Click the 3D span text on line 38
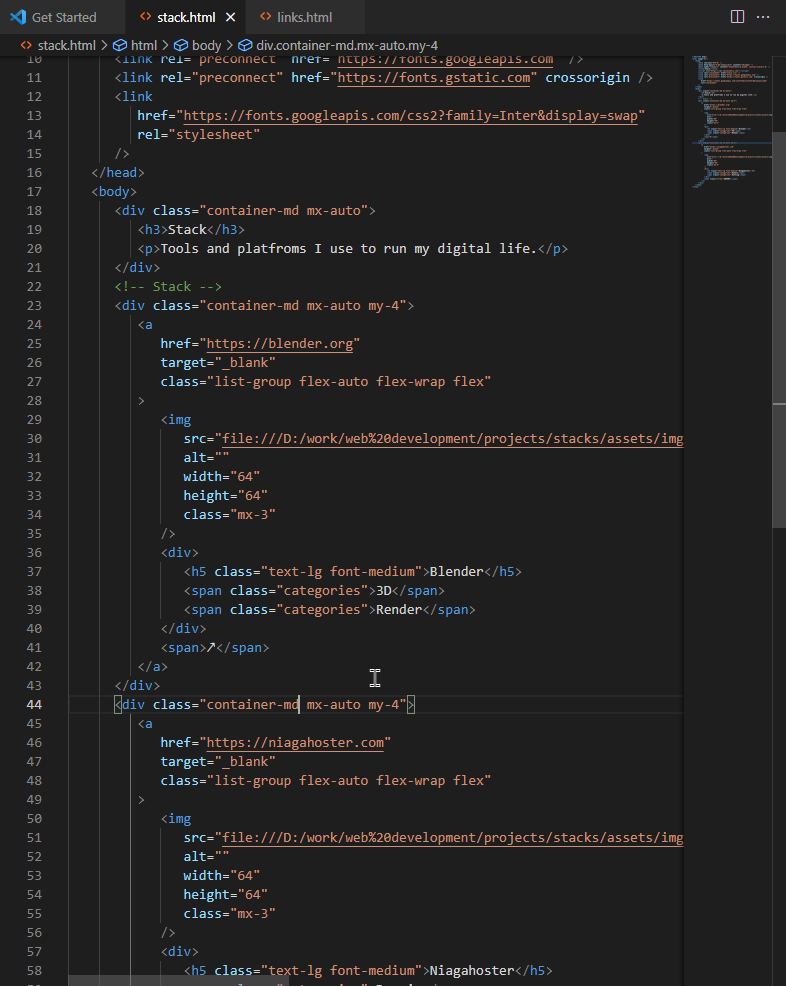786x986 pixels. [384, 590]
